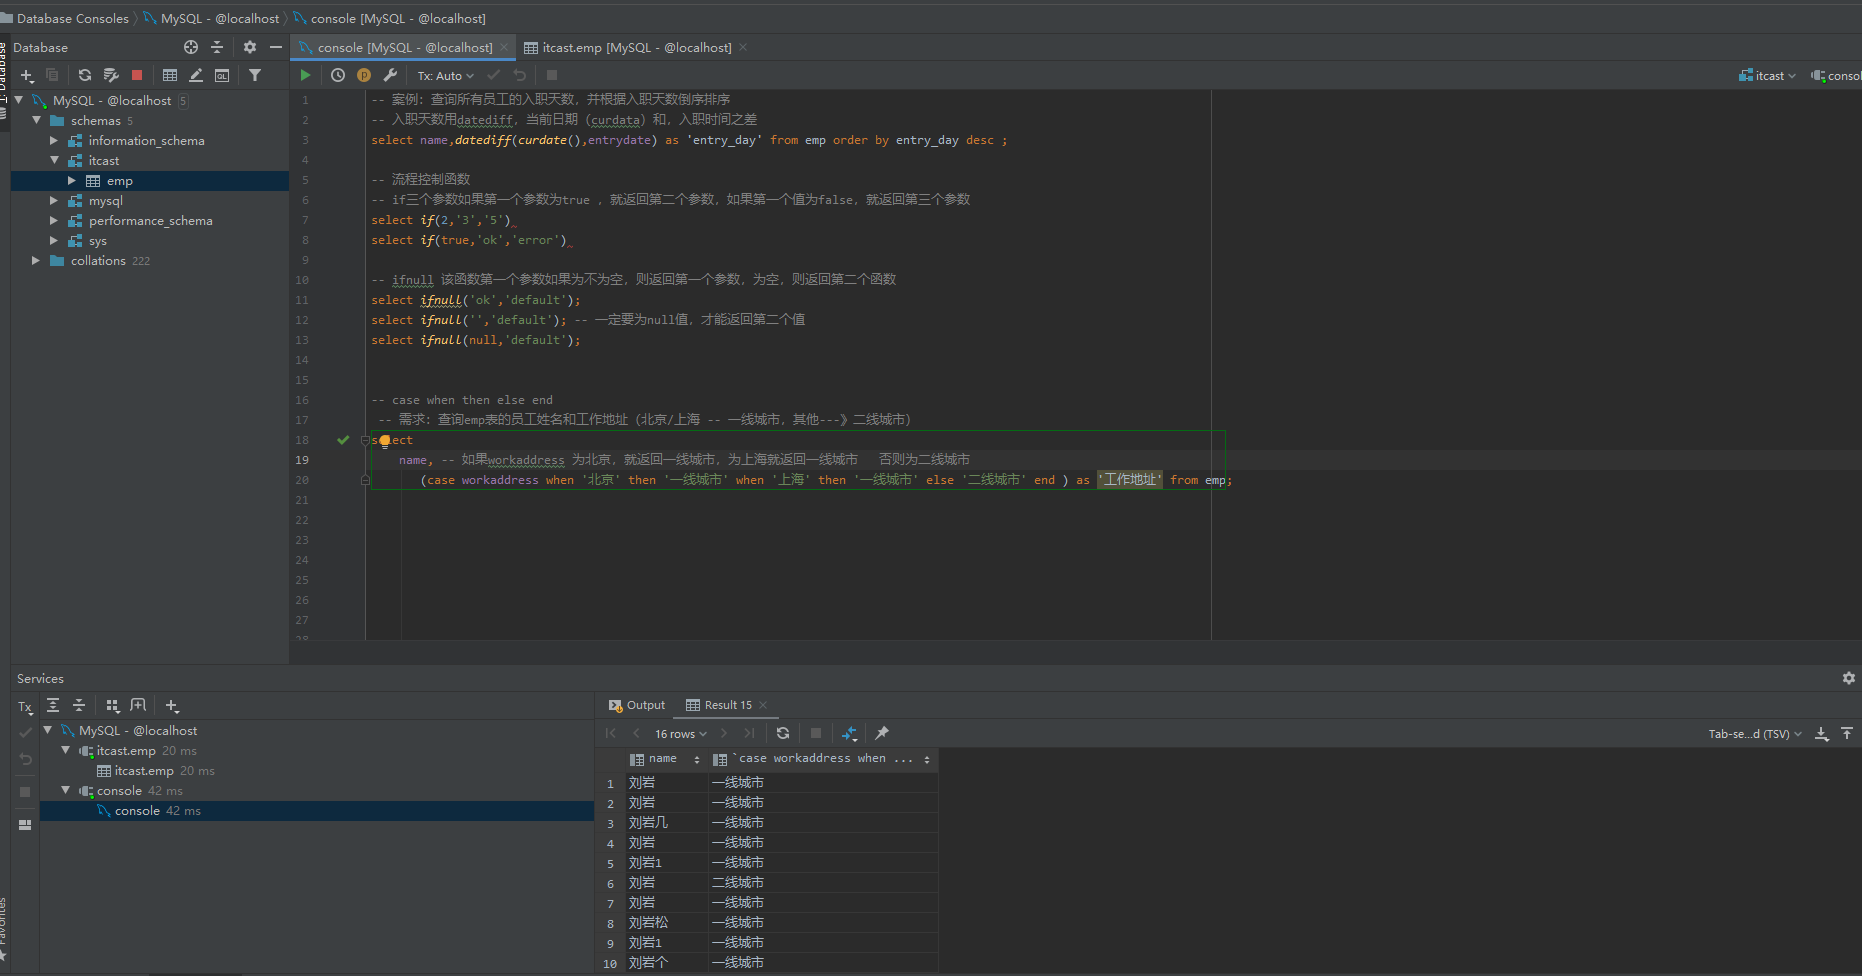Open console settings via the wrench icon
Viewport: 1862px width, 976px height.
(390, 75)
